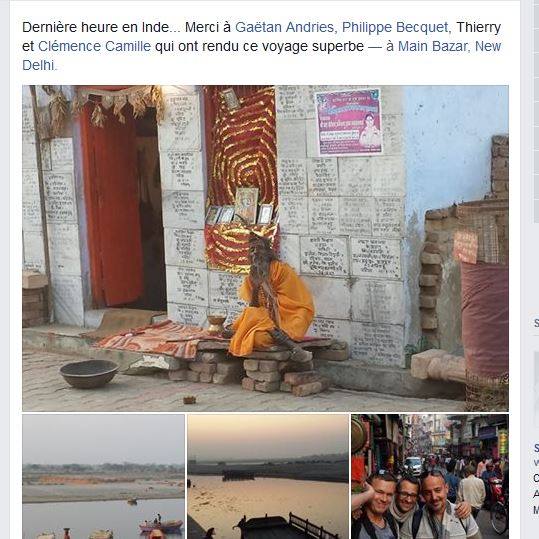Click the framed shrine pictures in main photo
Screen dimensions: 539x539
240,207
